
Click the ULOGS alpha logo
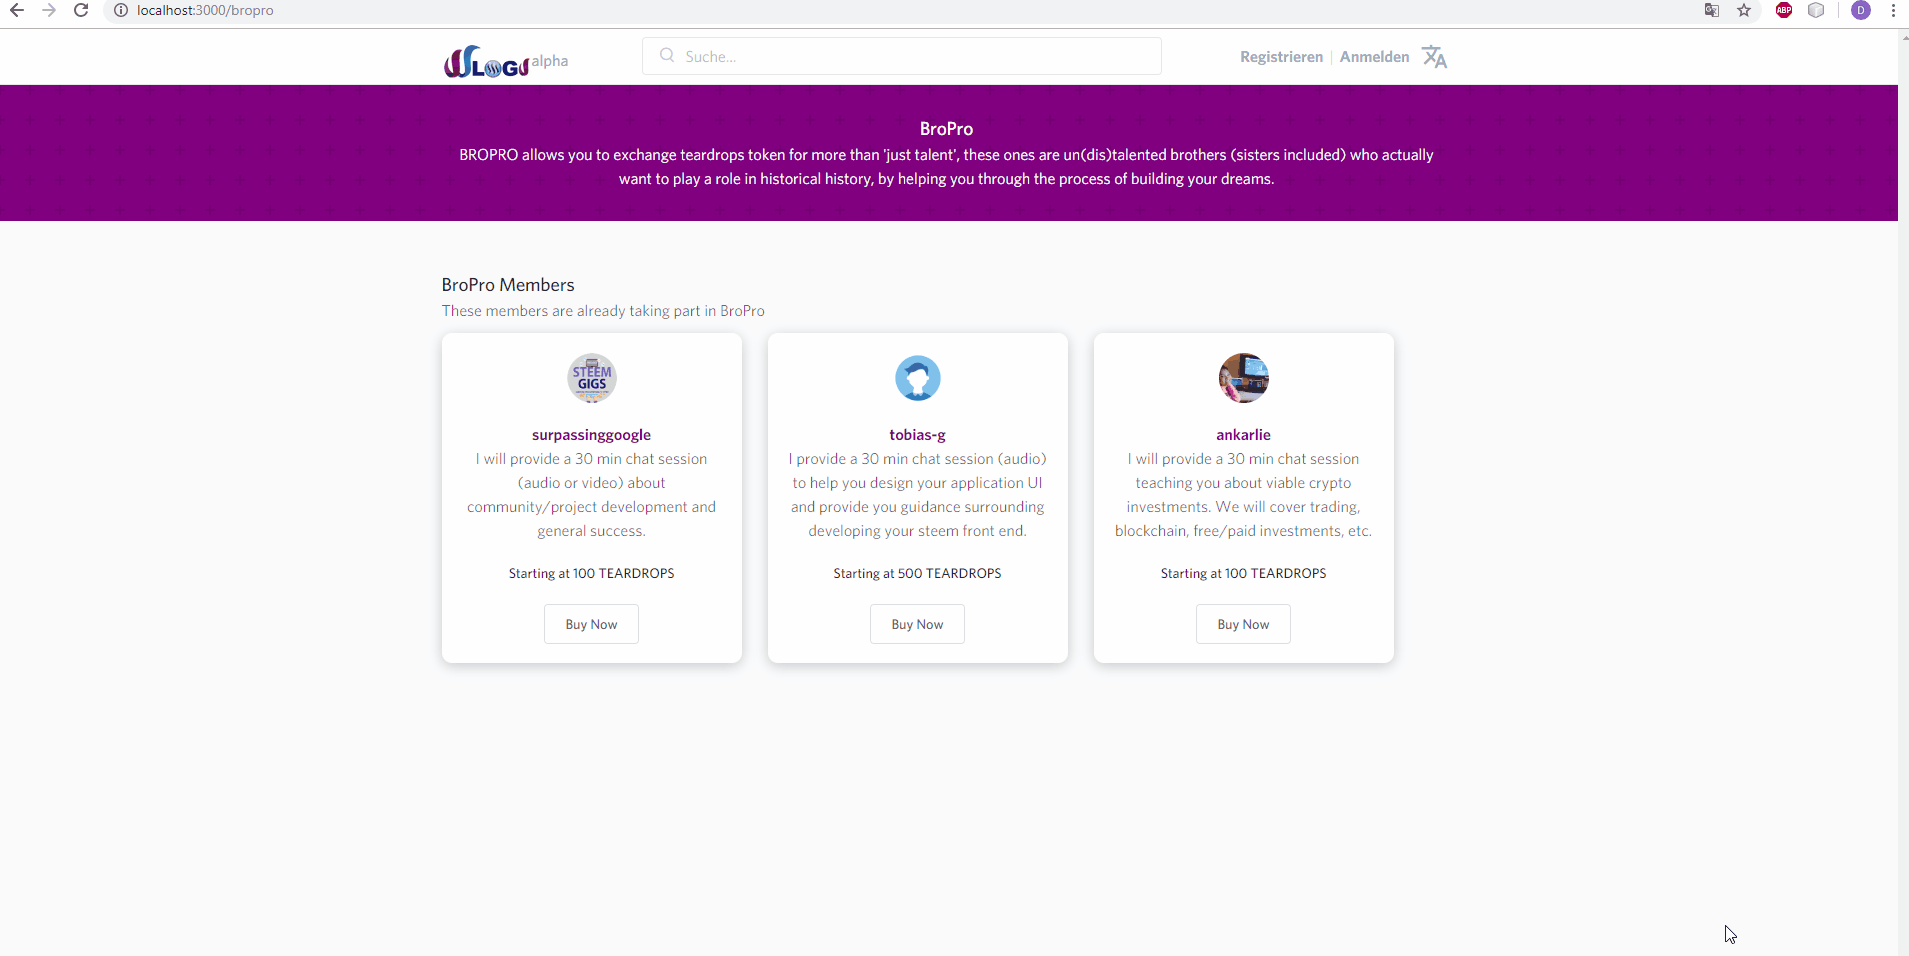[506, 61]
